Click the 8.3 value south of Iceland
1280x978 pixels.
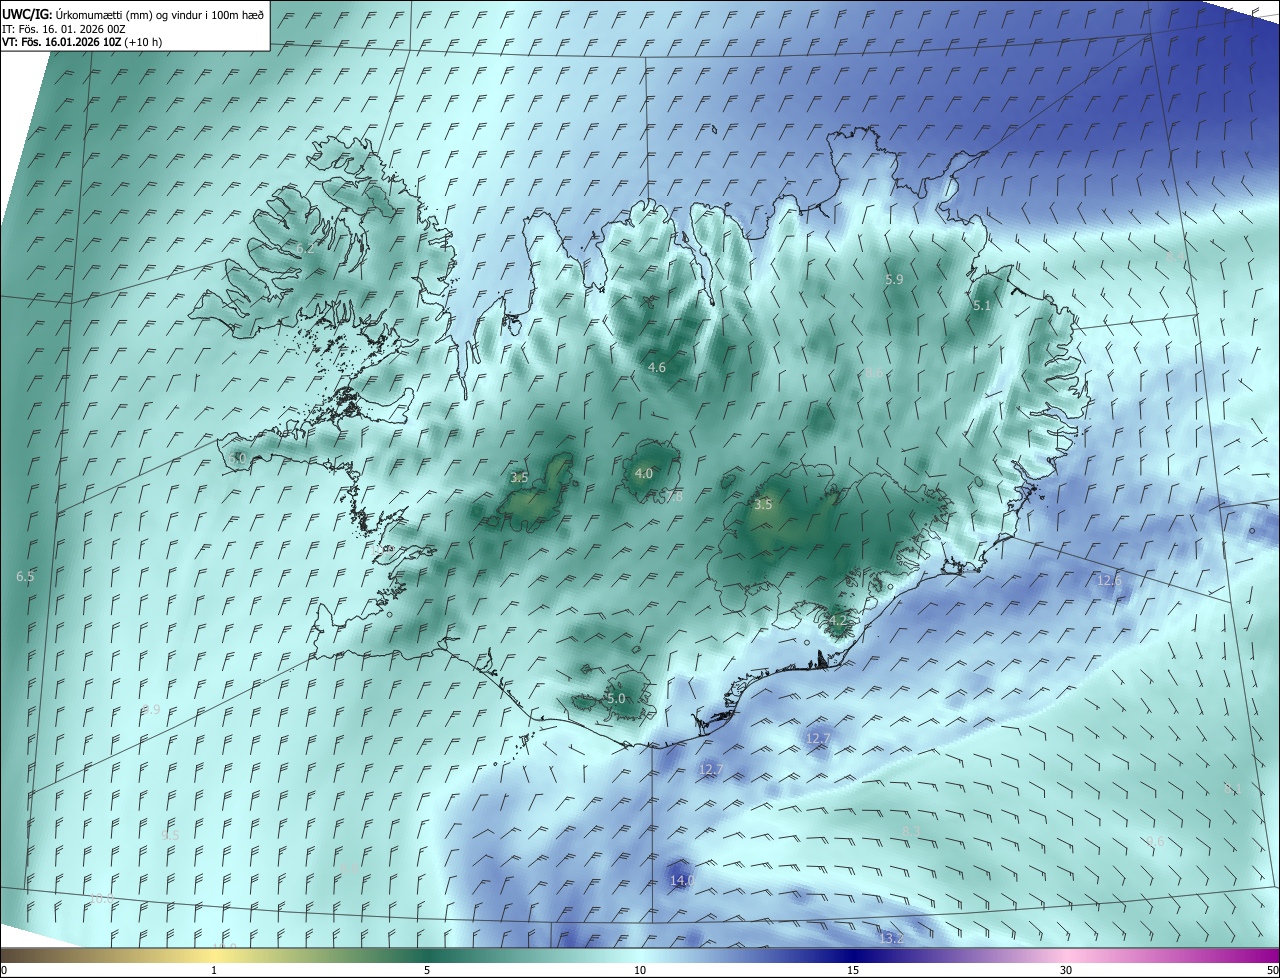coord(910,832)
